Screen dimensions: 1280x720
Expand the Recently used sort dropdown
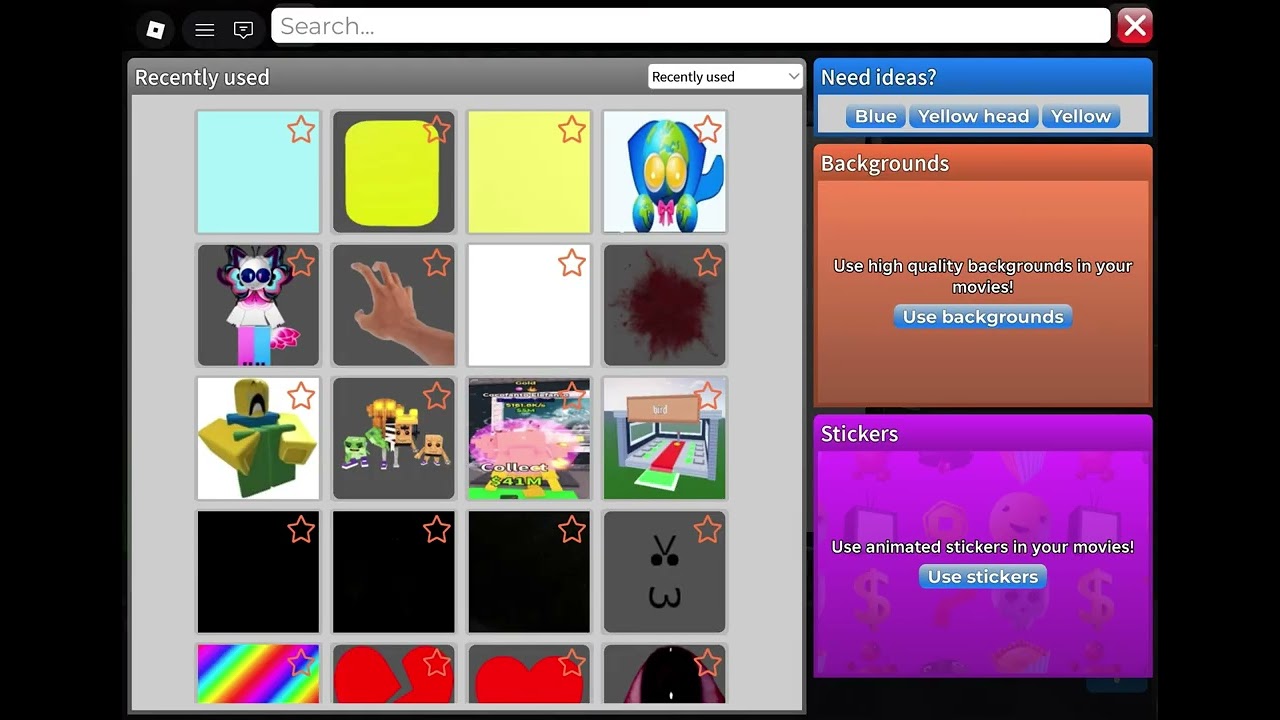725,77
